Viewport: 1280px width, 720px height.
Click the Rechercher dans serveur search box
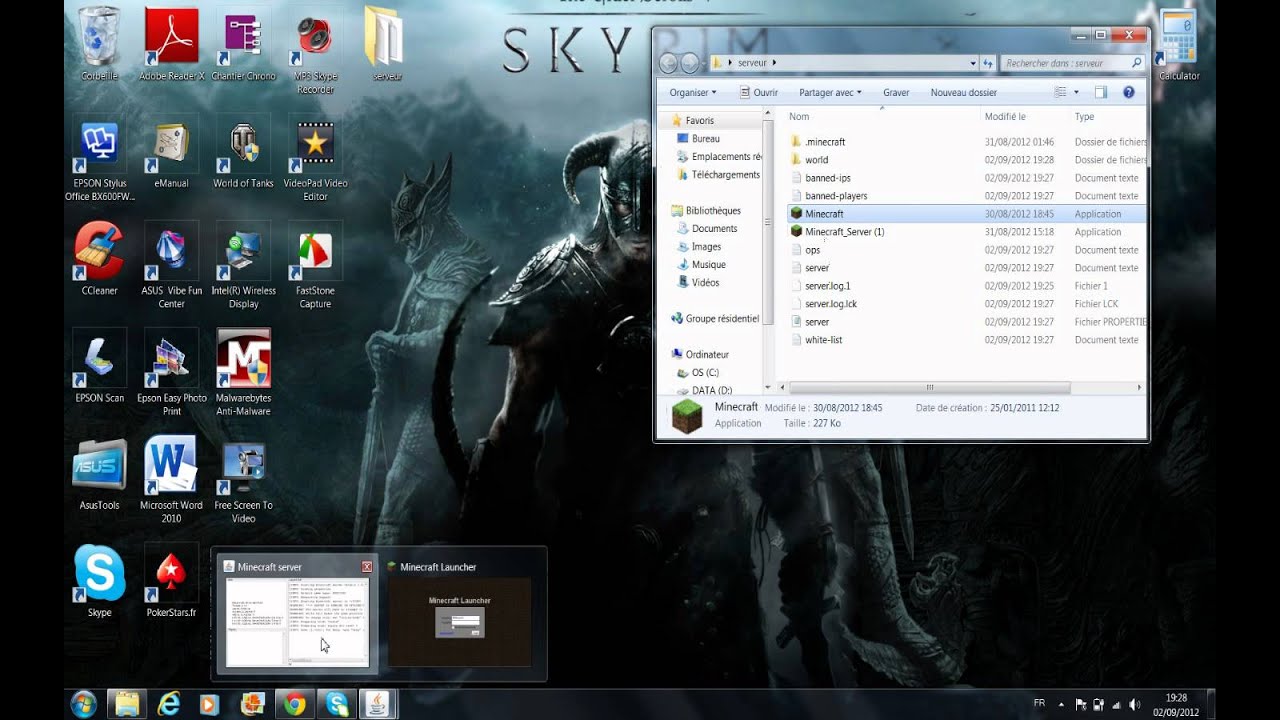tap(1072, 63)
